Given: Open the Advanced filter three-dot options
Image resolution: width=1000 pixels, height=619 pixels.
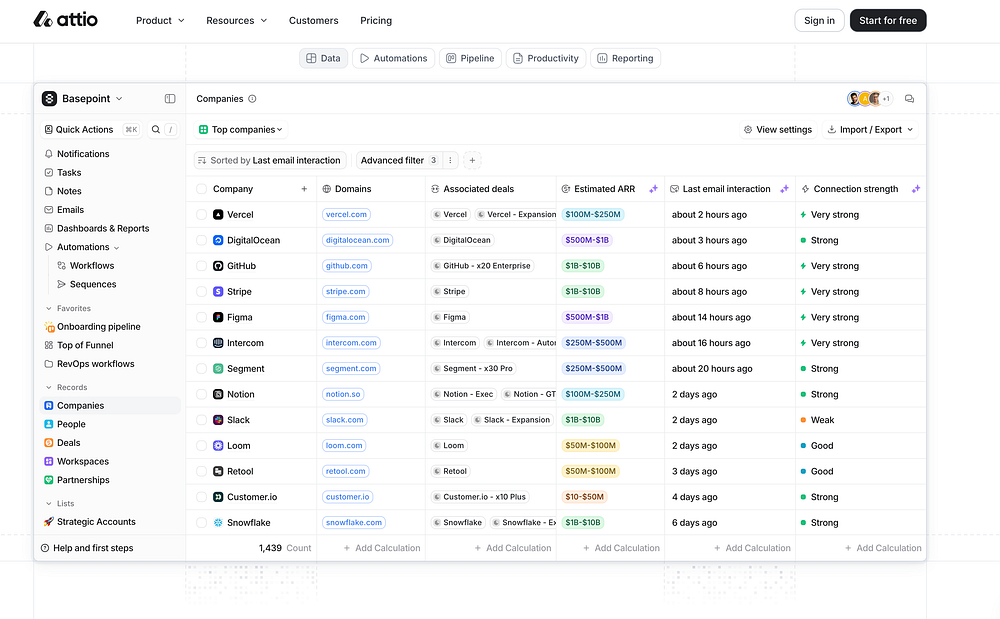Looking at the screenshot, I should [x=450, y=160].
